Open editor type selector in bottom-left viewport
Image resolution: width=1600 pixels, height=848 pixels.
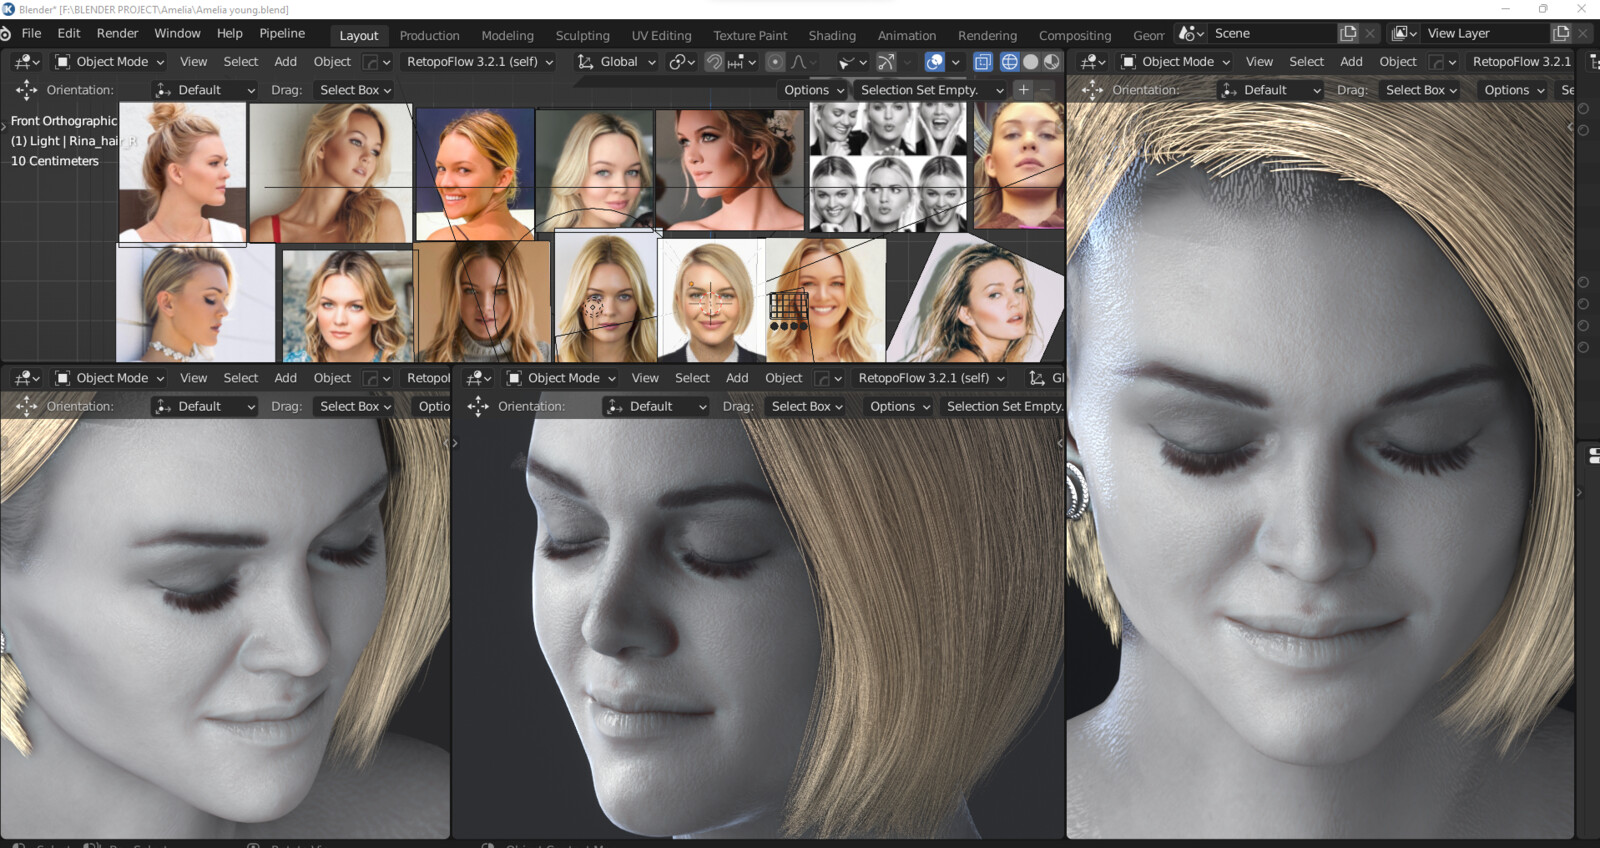tap(27, 378)
